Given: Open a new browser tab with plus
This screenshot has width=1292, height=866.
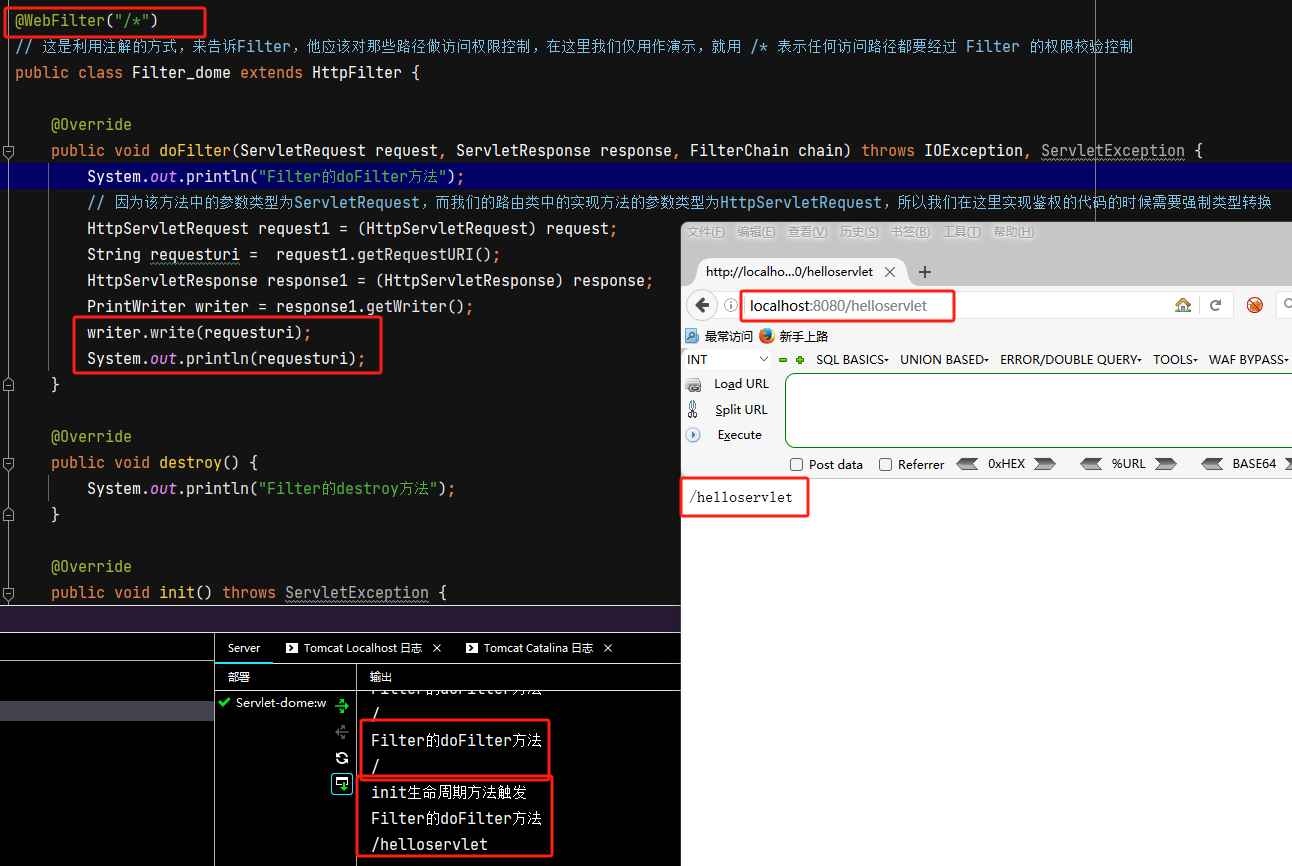Looking at the screenshot, I should [925, 272].
